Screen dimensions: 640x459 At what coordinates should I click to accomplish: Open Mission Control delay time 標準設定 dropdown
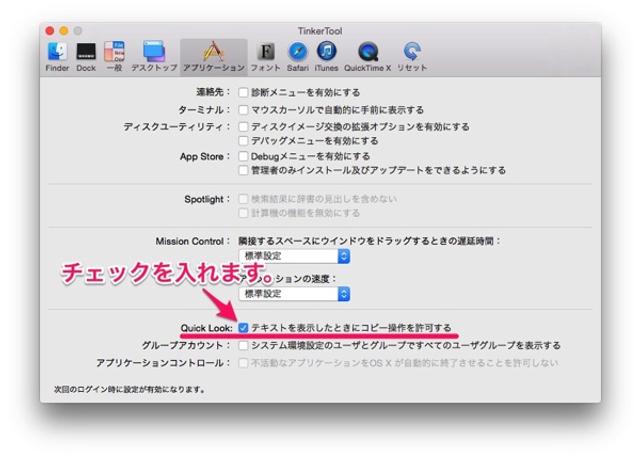(294, 256)
